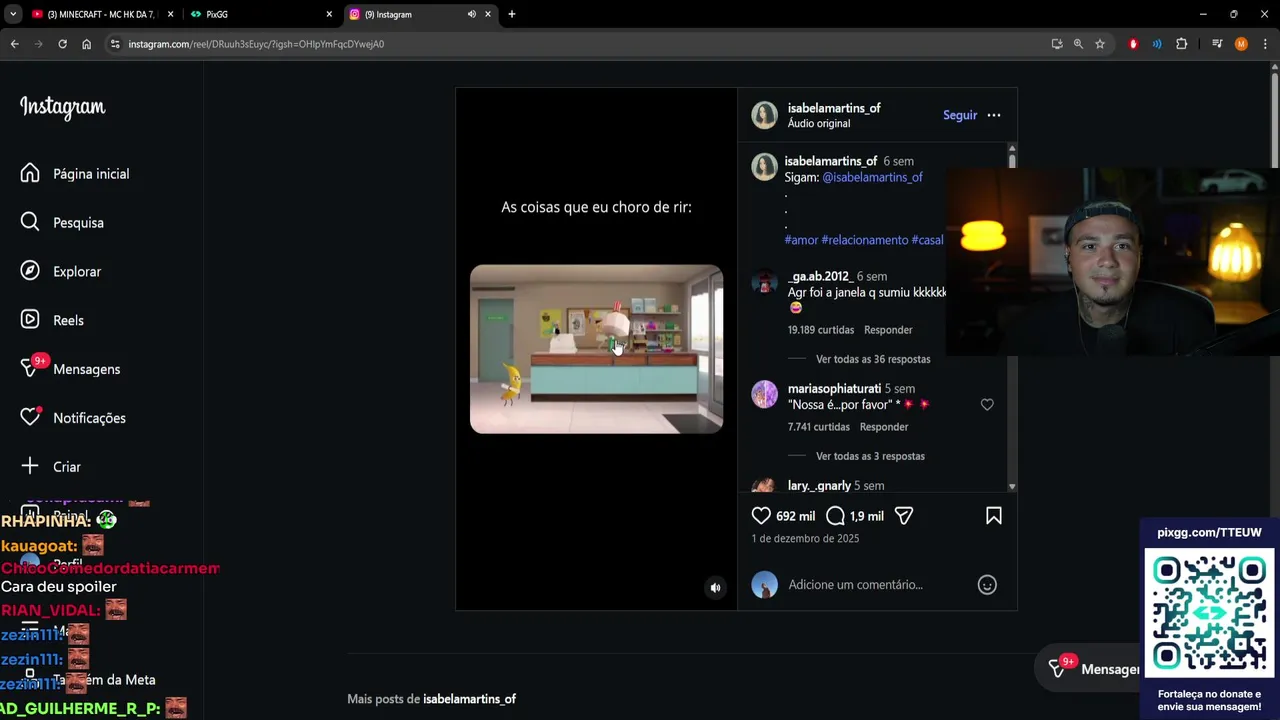Click Responder under _ga.ab.2012_ comment
Viewport: 1280px width, 720px height.
(x=888, y=330)
